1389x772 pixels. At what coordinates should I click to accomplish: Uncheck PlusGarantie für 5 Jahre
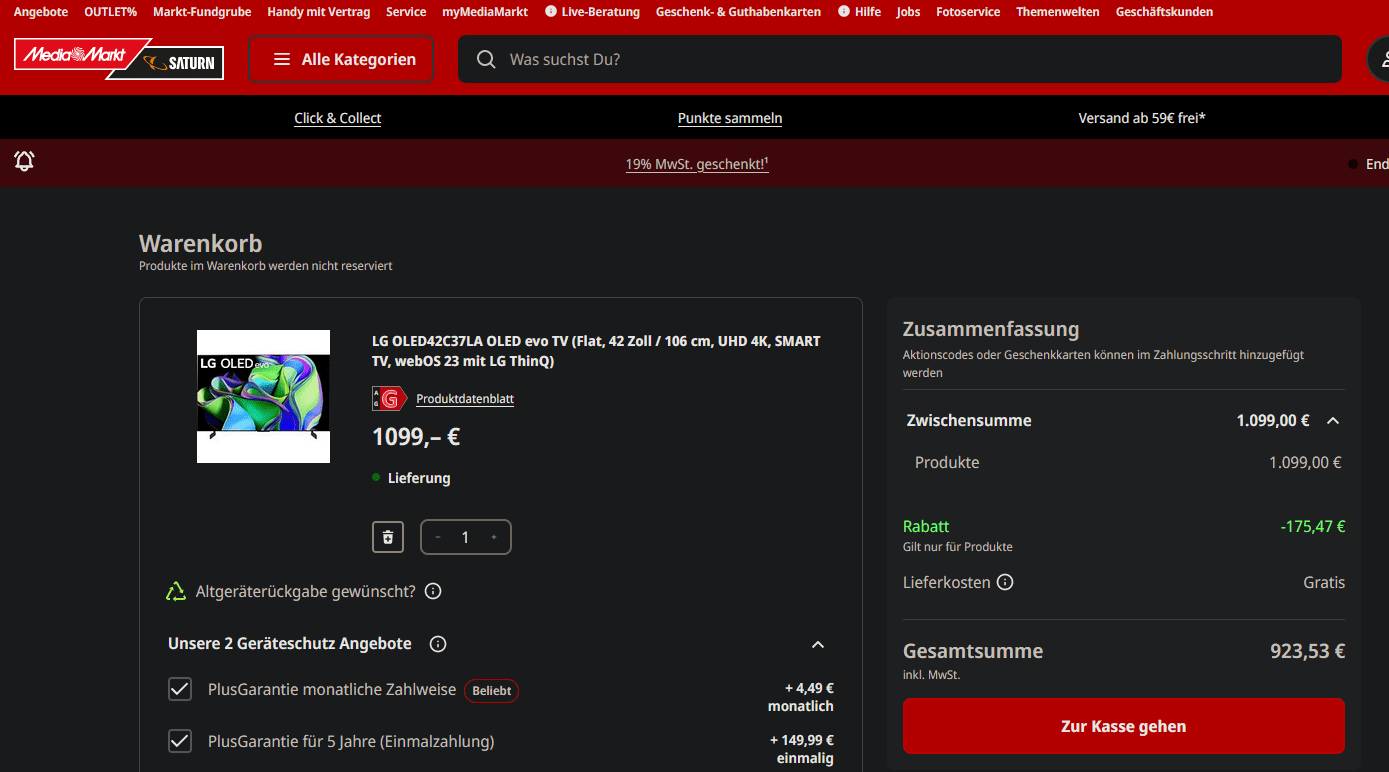[180, 741]
